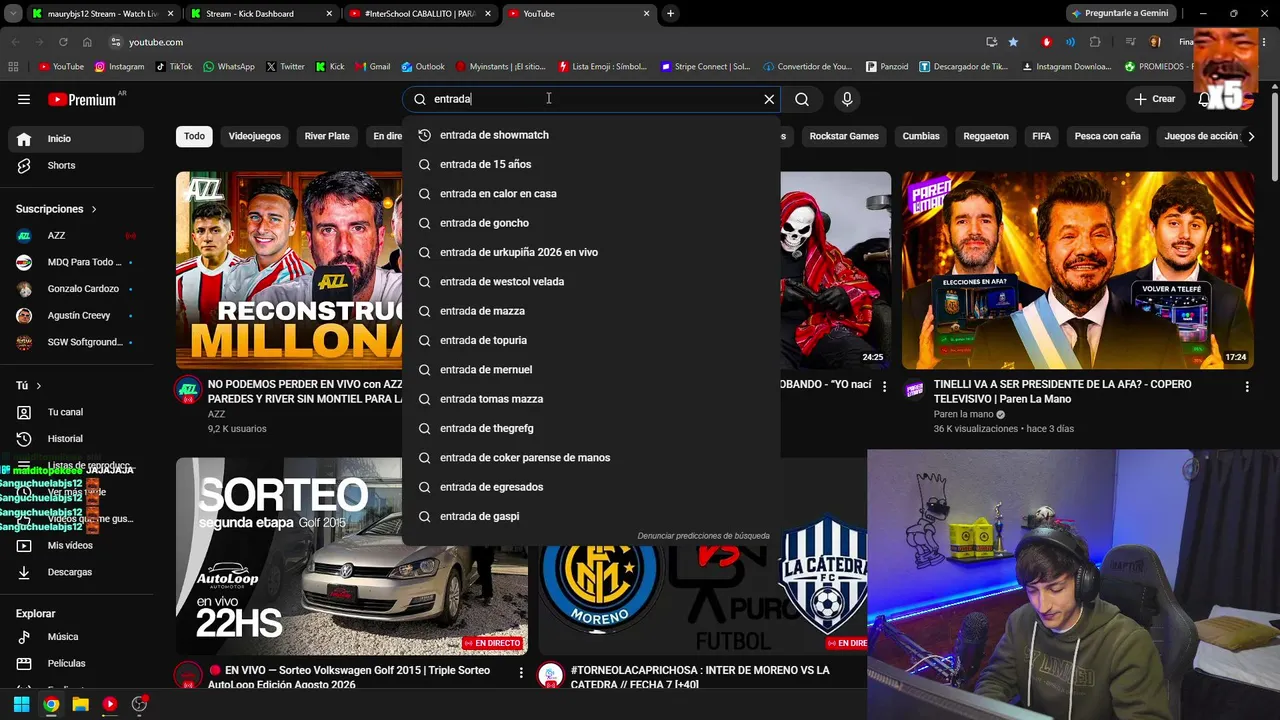Open Tu canal in the sidebar

pos(76,412)
